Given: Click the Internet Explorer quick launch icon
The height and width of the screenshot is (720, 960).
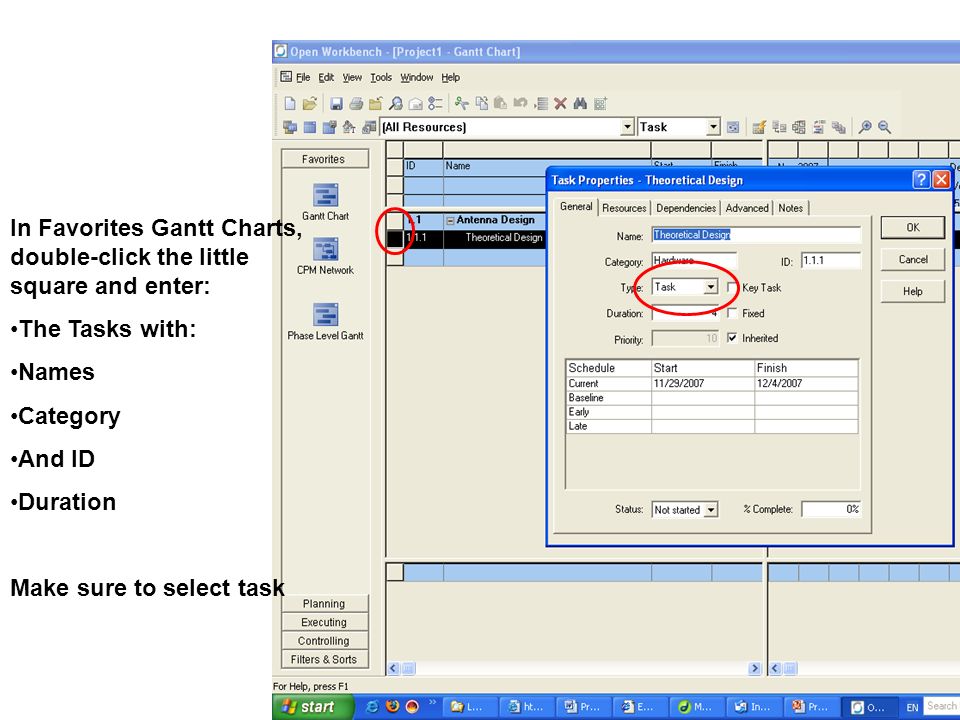Looking at the screenshot, I should point(372,707).
